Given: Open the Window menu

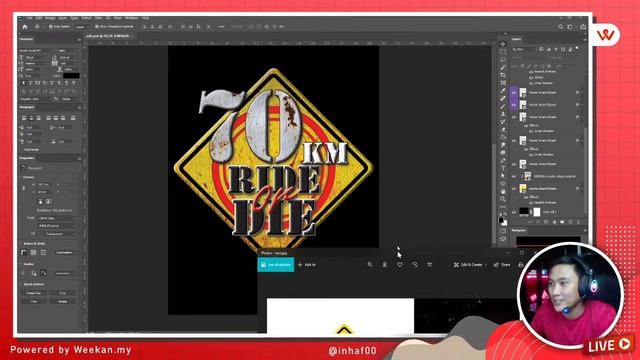Looking at the screenshot, I should pyautogui.click(x=131, y=18).
